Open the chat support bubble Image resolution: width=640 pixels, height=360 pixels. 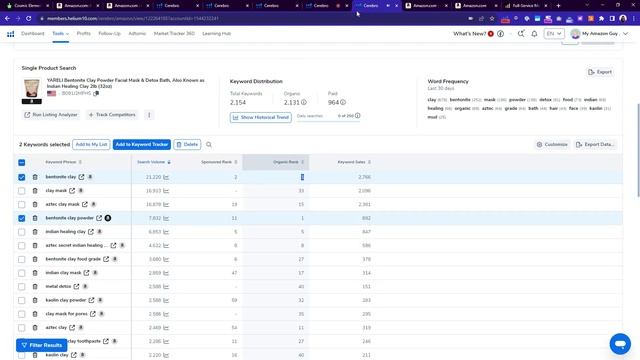pos(620,344)
